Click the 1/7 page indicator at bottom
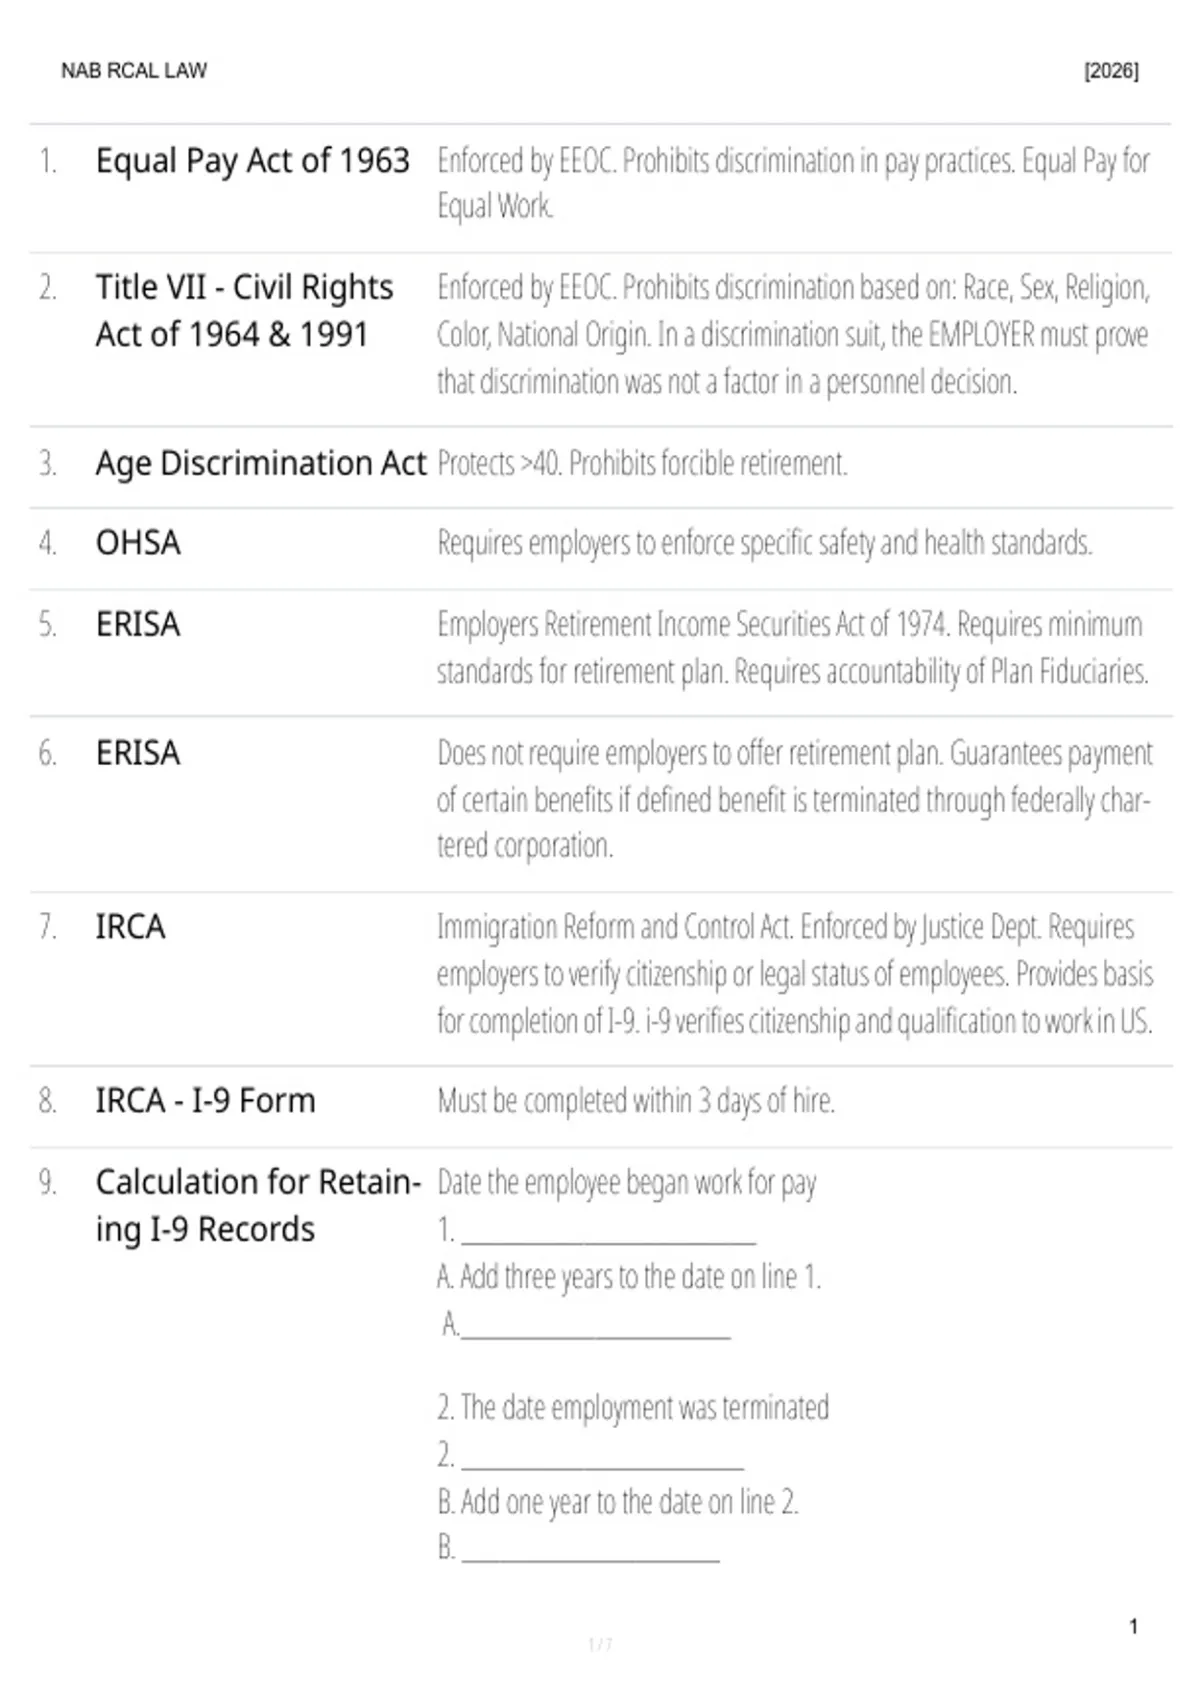The image size is (1200, 1700). point(600,1644)
